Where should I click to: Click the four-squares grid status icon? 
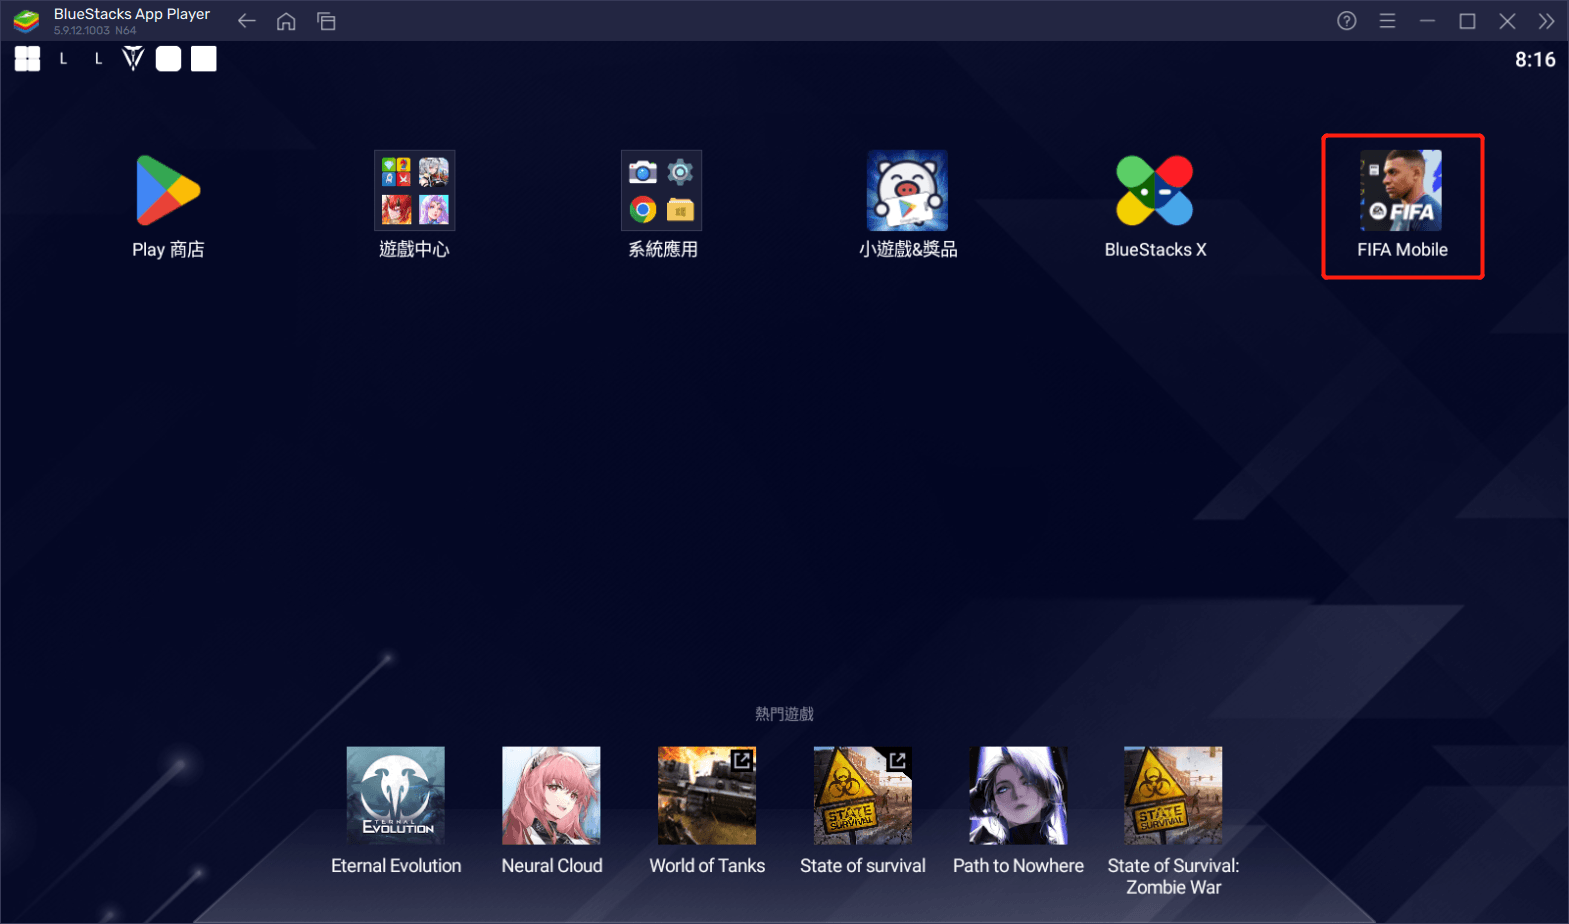point(27,59)
